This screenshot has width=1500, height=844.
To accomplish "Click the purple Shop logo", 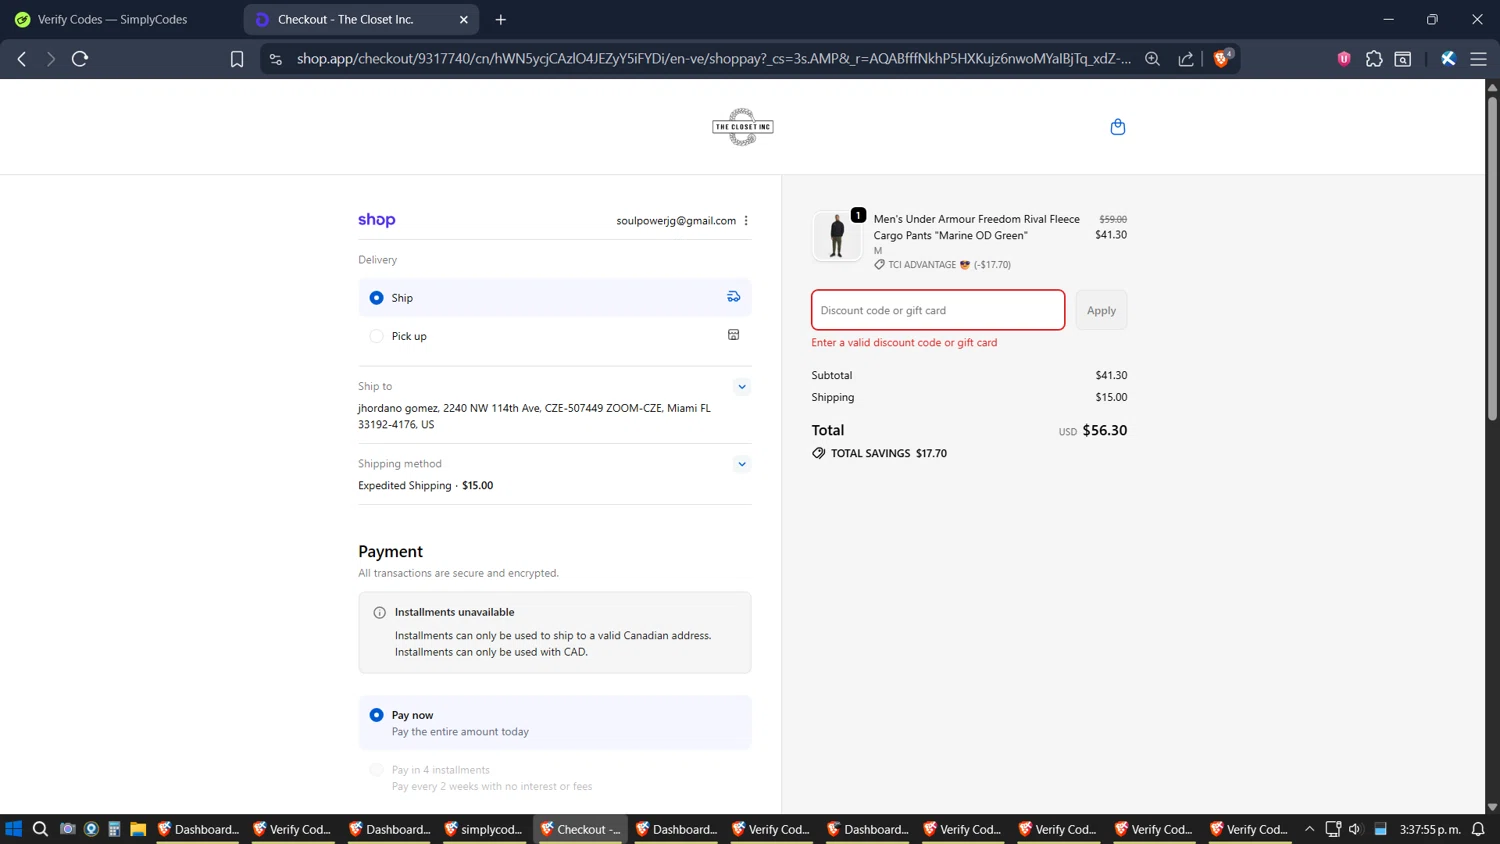I will tap(377, 220).
